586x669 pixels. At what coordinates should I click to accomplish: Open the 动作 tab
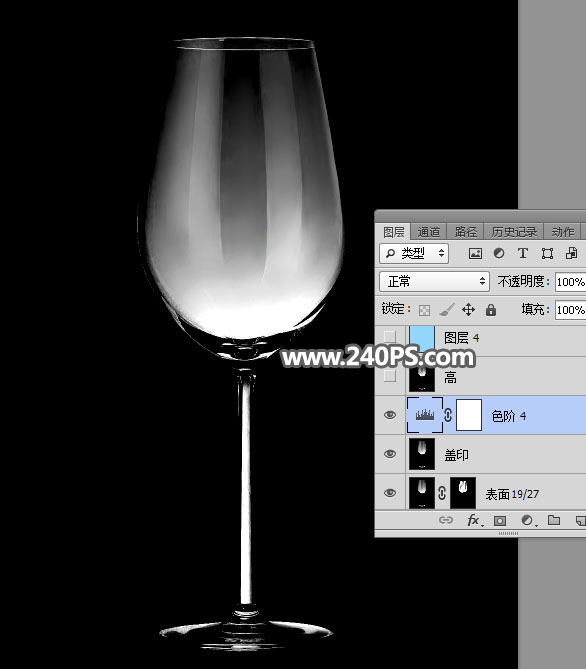[x=562, y=232]
